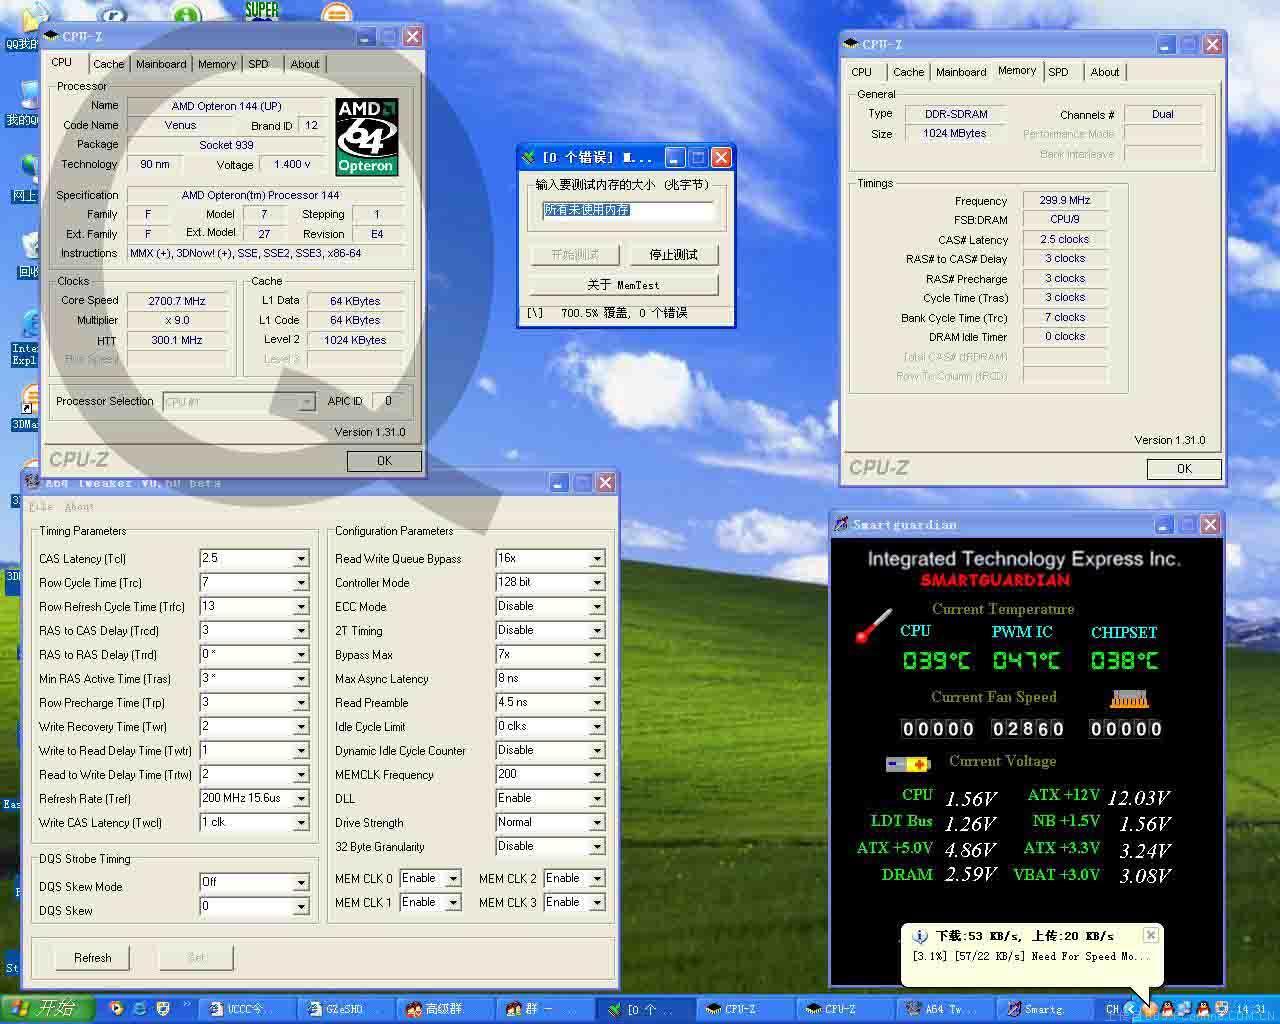The height and width of the screenshot is (1024, 1280).
Task: Expand the Refresh Rate (Tref) dropdown
Action: (x=301, y=799)
